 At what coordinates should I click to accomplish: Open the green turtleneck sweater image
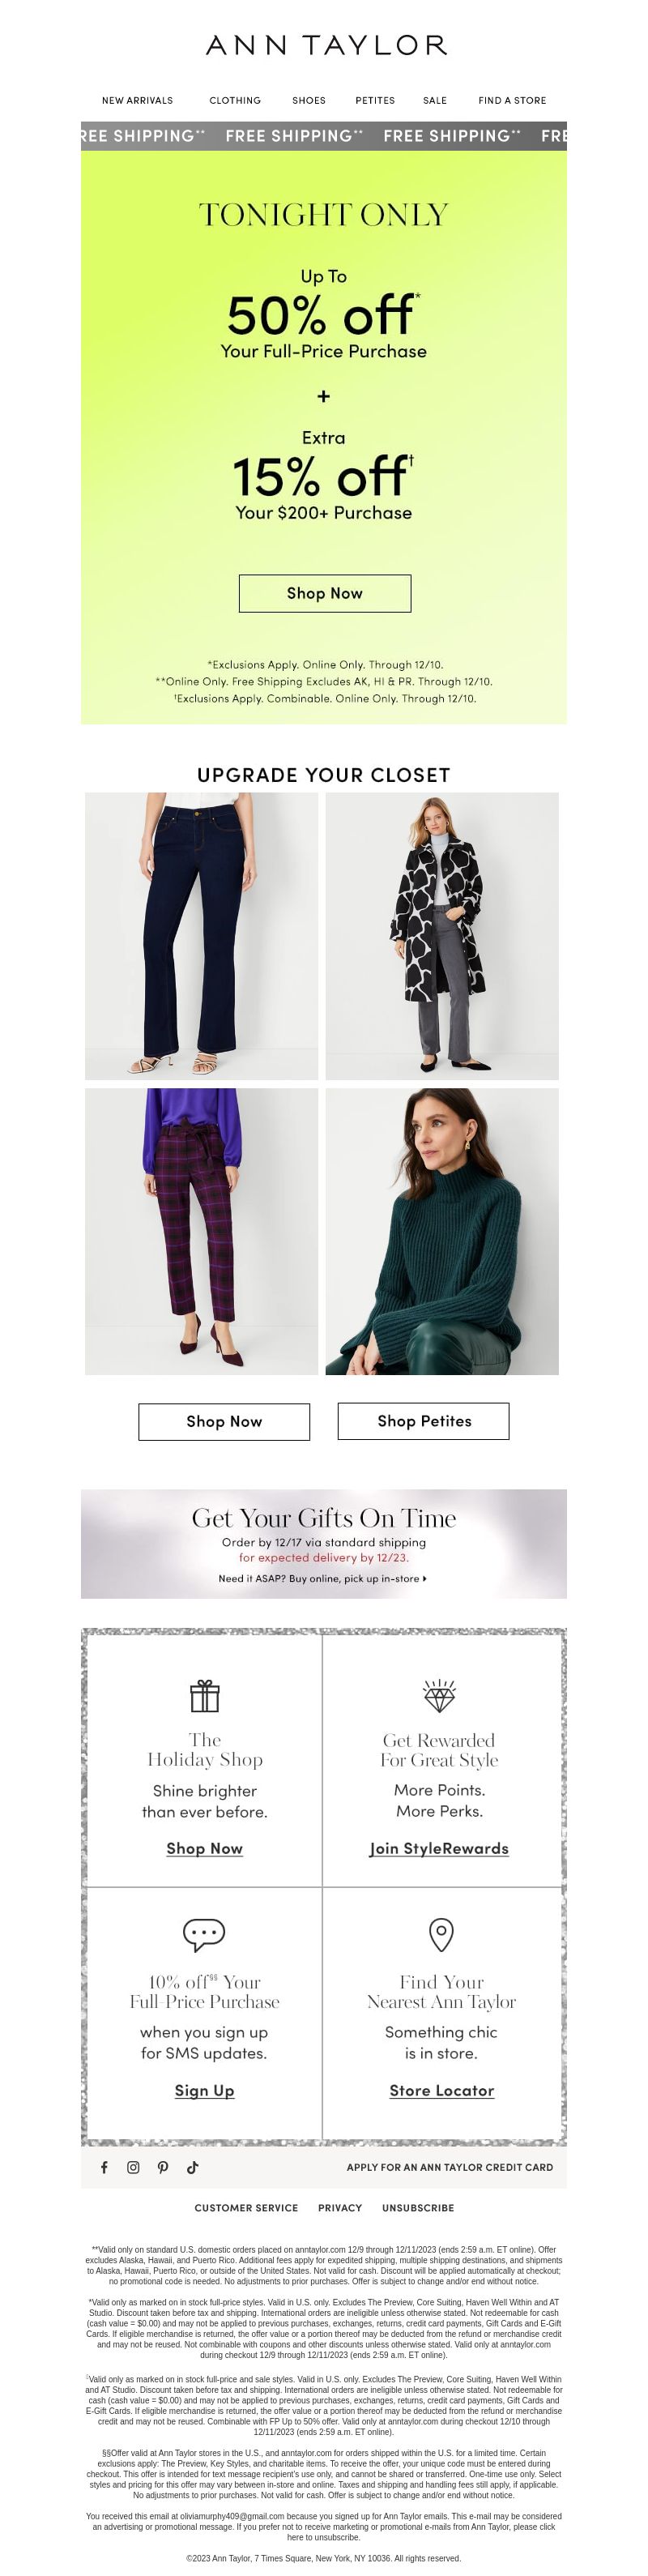coord(442,1231)
